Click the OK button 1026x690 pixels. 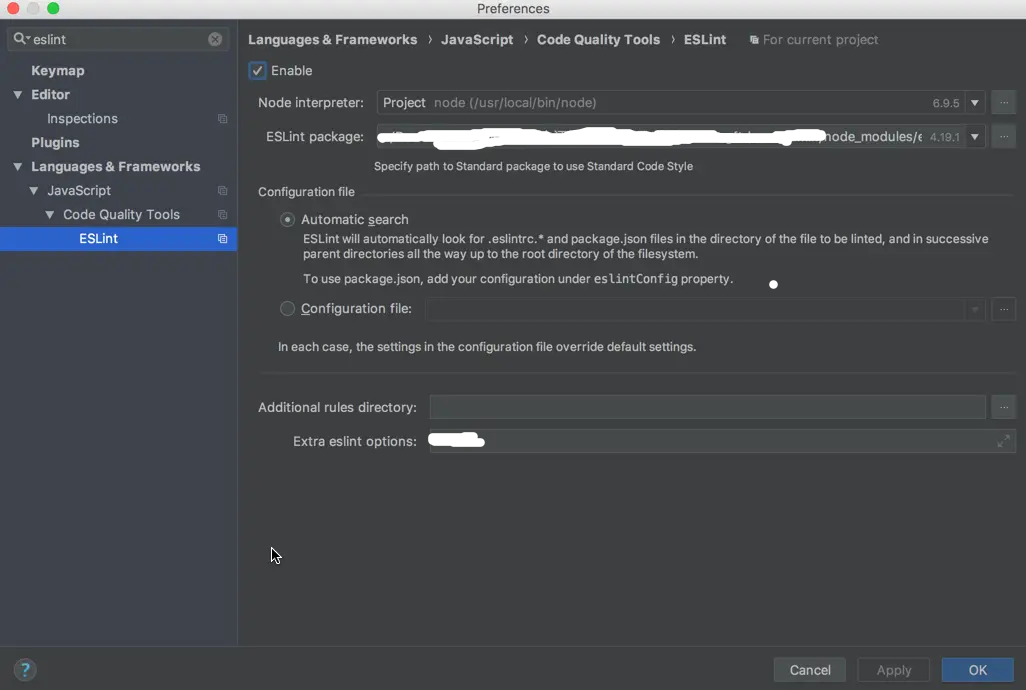[978, 670]
